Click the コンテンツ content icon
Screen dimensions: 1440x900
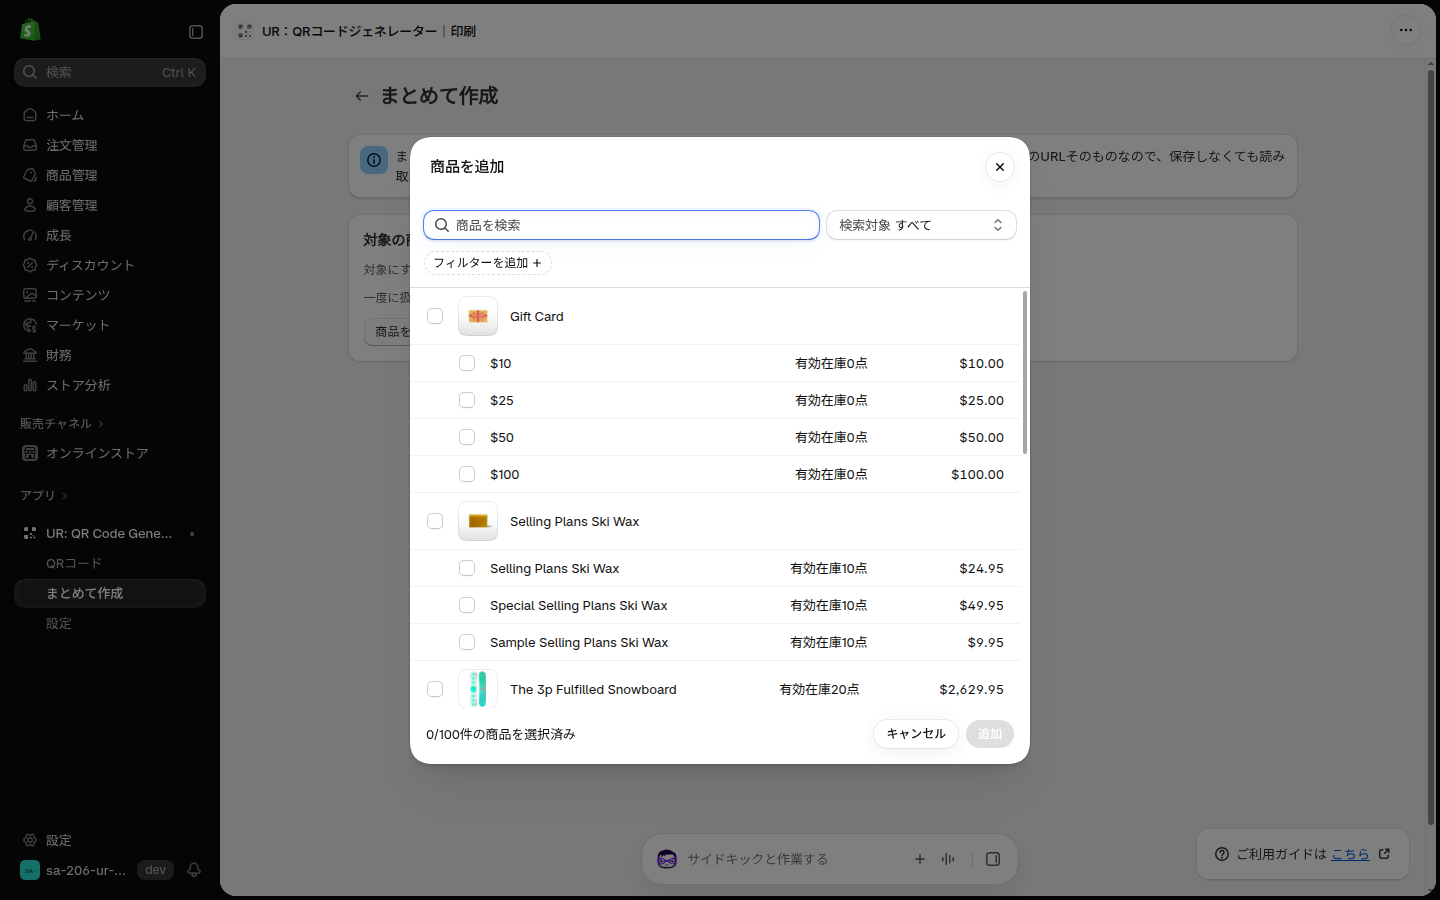(30, 295)
